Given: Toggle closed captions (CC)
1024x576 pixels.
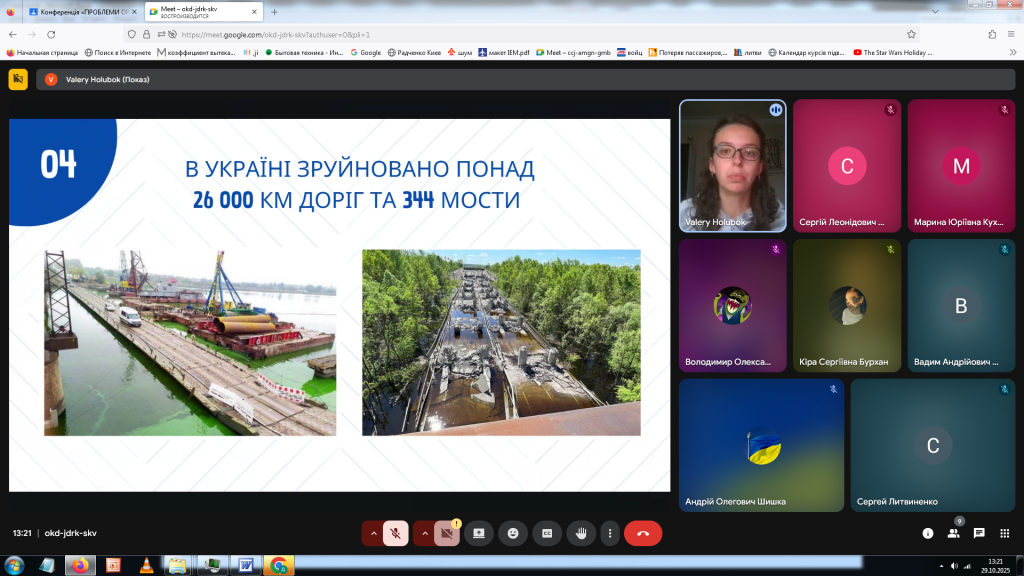Looking at the screenshot, I should [547, 533].
